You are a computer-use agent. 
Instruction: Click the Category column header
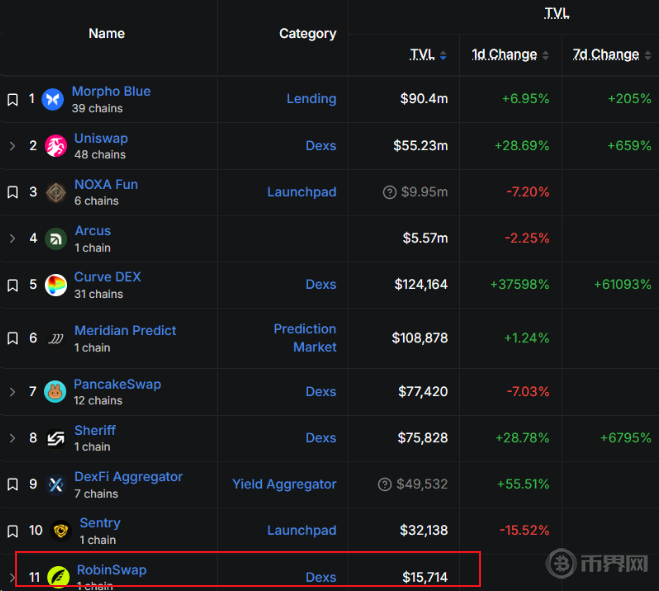(x=308, y=34)
